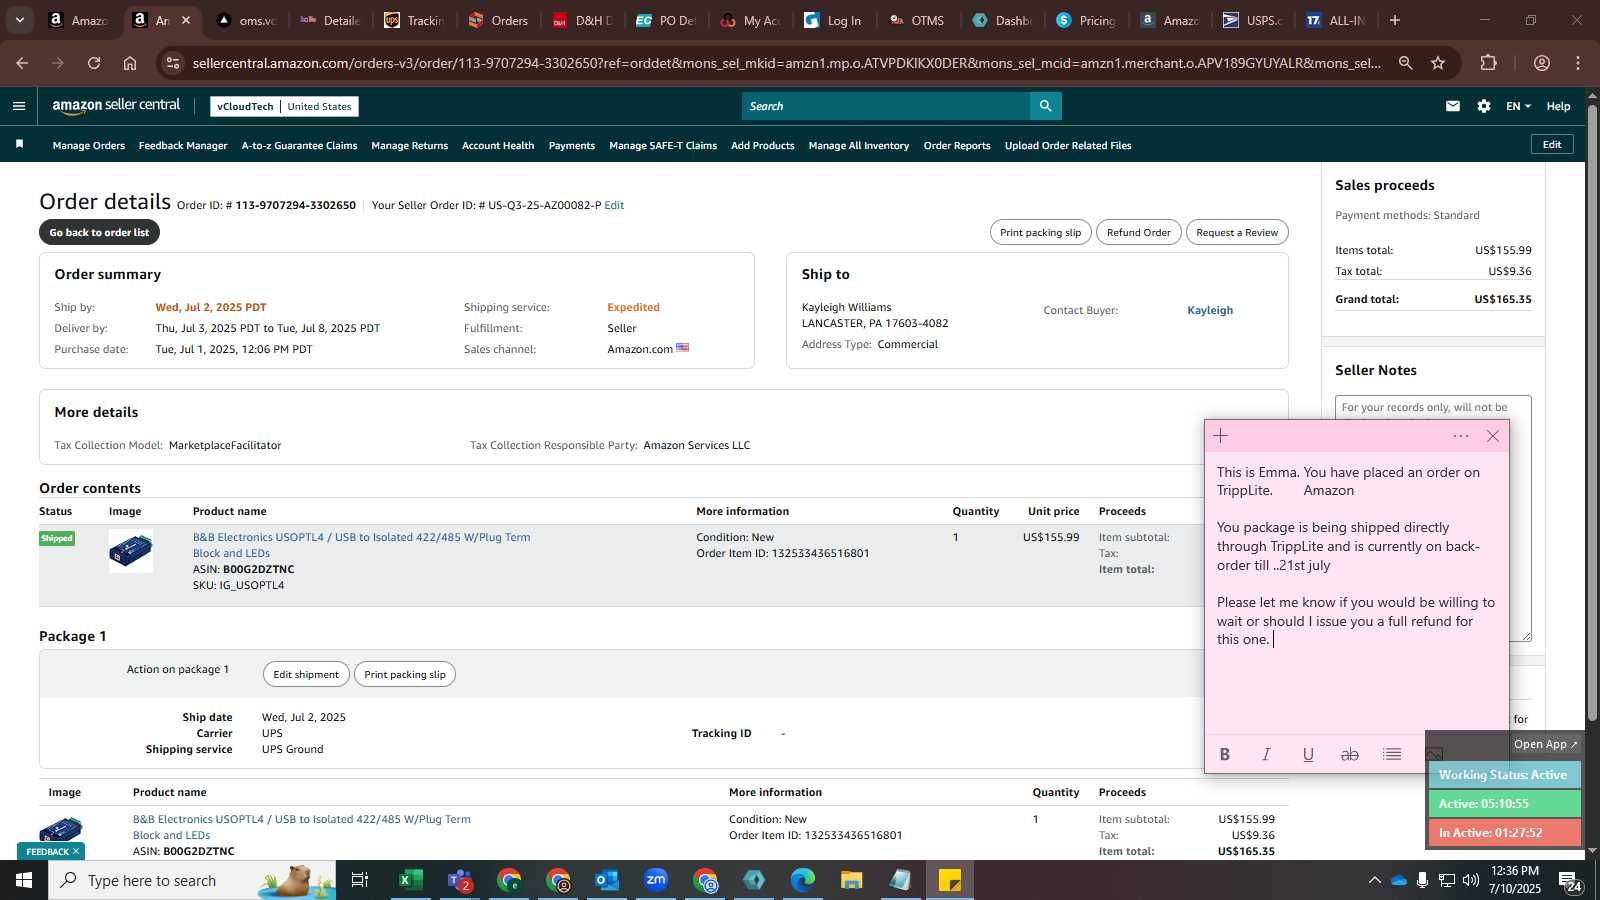Open the vCloudTech United States account switcher

click(285, 106)
